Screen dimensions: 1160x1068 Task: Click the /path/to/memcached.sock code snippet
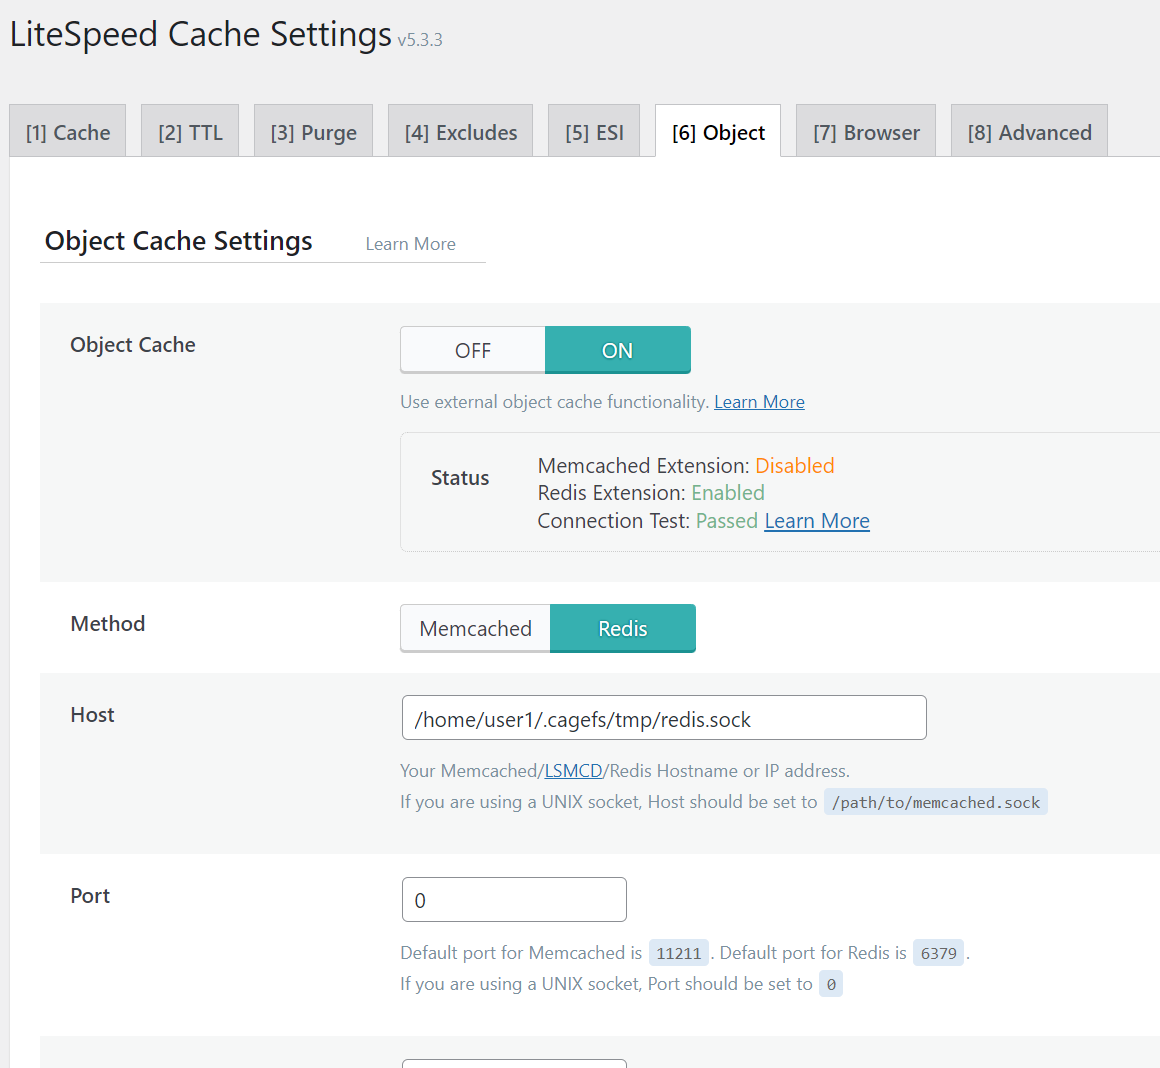coord(936,802)
